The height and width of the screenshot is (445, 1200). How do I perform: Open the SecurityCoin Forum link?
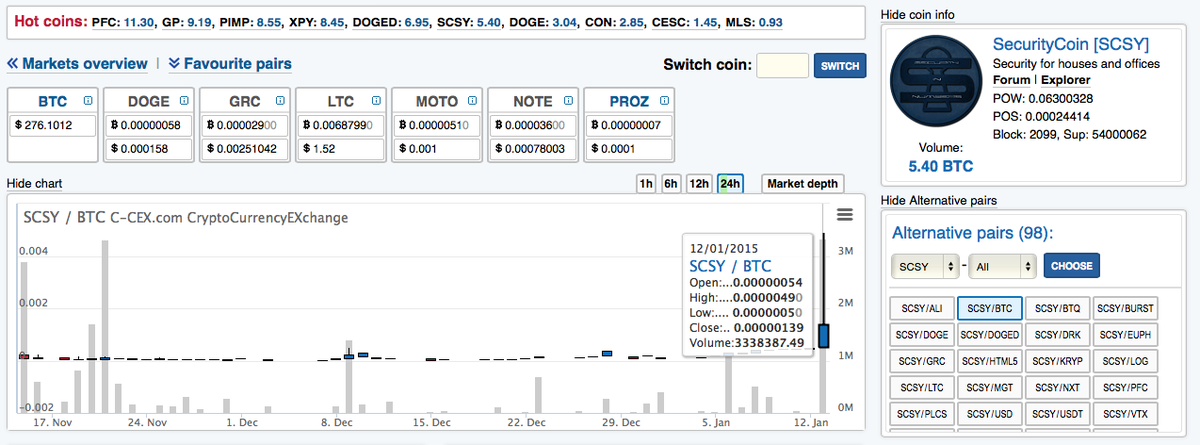(x=1010, y=78)
